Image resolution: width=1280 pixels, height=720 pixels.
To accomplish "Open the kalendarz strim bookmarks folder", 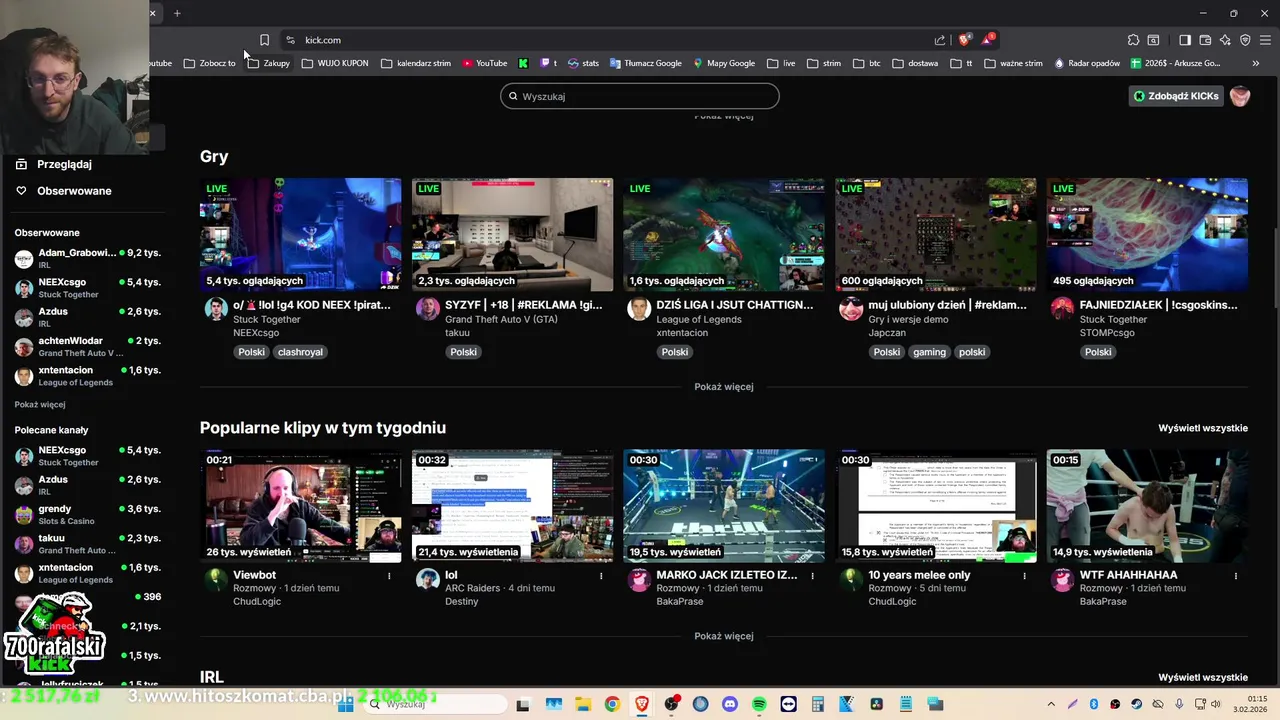I will pyautogui.click(x=416, y=63).
